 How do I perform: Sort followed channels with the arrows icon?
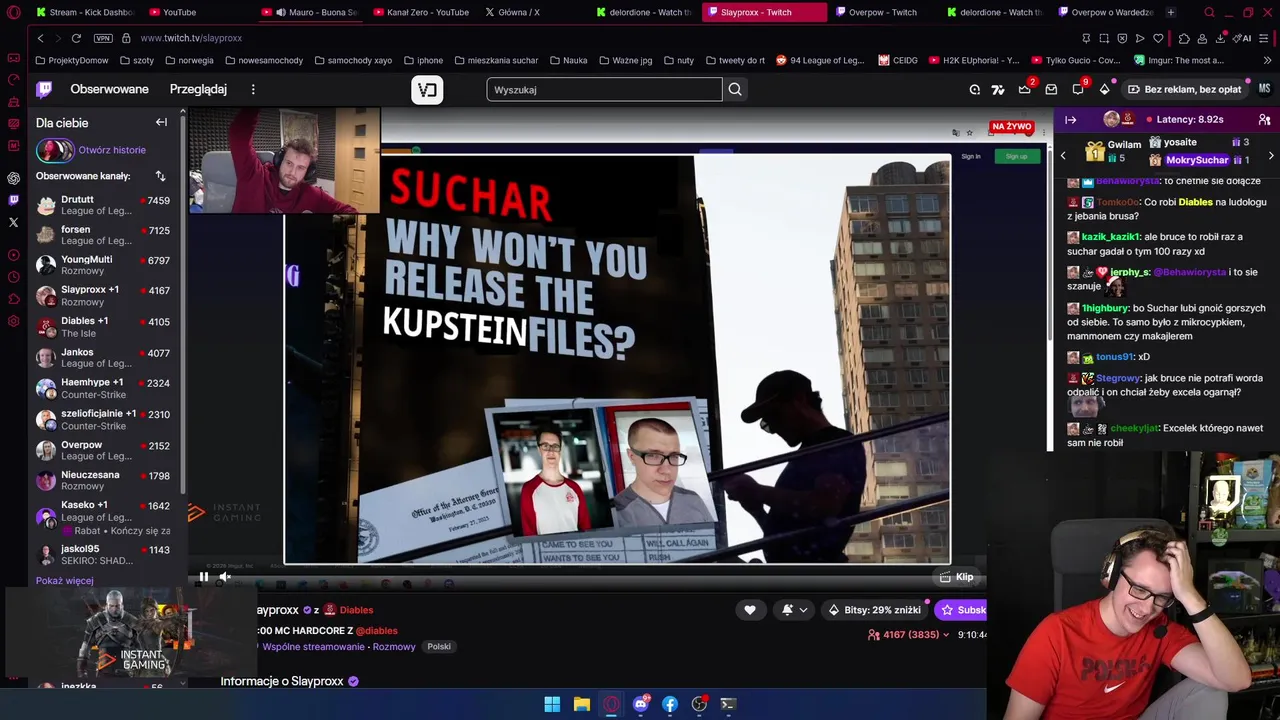(x=160, y=176)
